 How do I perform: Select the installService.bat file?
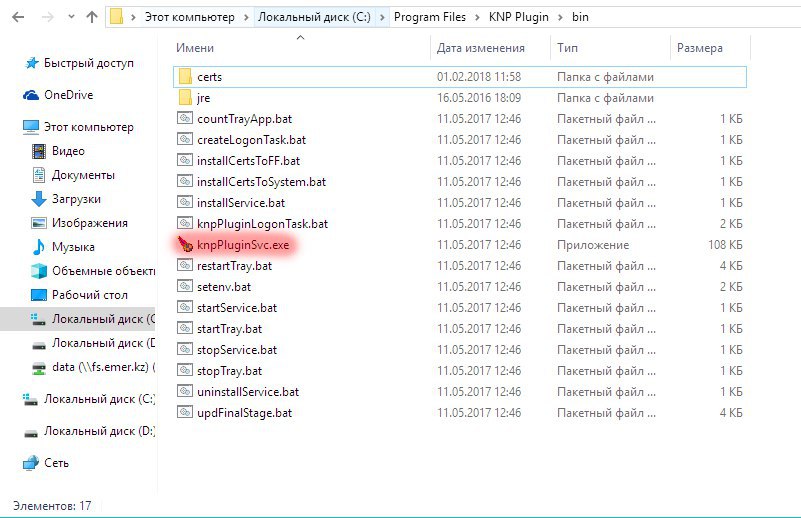241,203
